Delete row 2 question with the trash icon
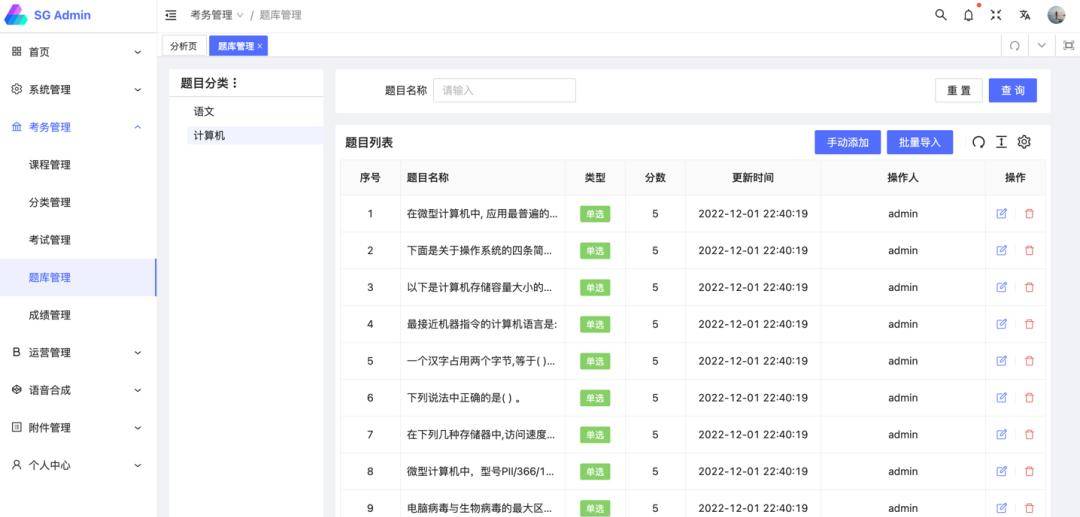 pyautogui.click(x=1029, y=251)
